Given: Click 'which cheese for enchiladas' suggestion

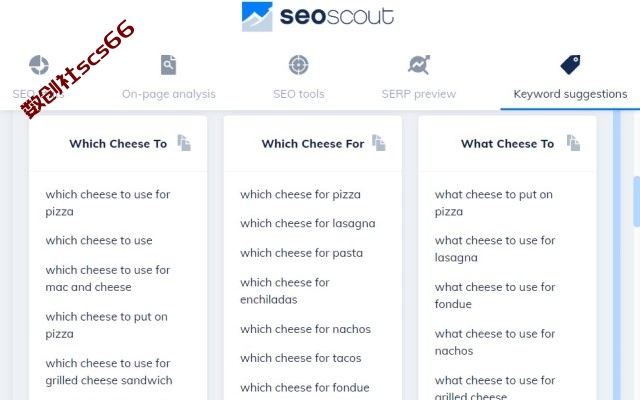Looking at the screenshot, I should [x=285, y=291].
